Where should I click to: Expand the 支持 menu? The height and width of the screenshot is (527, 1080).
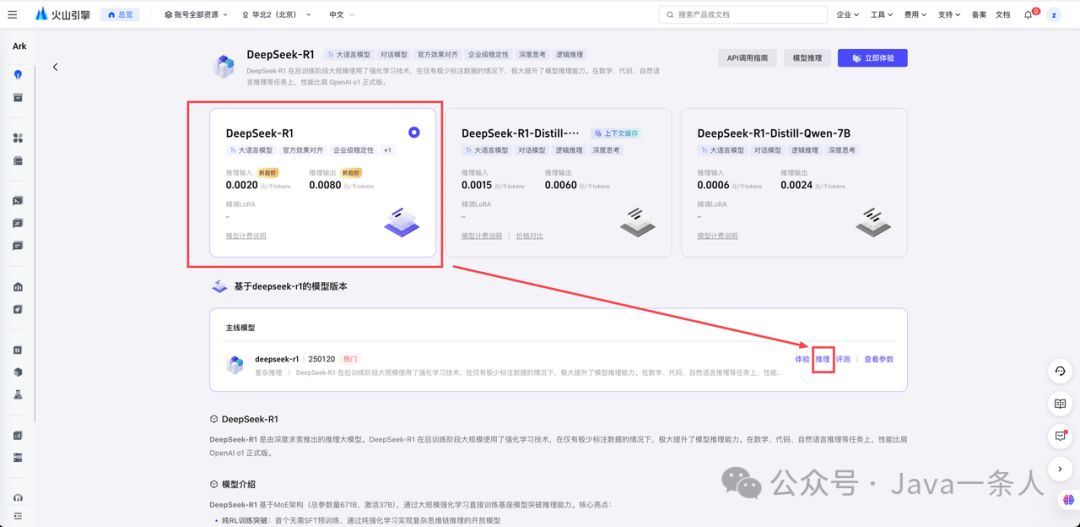(949, 14)
